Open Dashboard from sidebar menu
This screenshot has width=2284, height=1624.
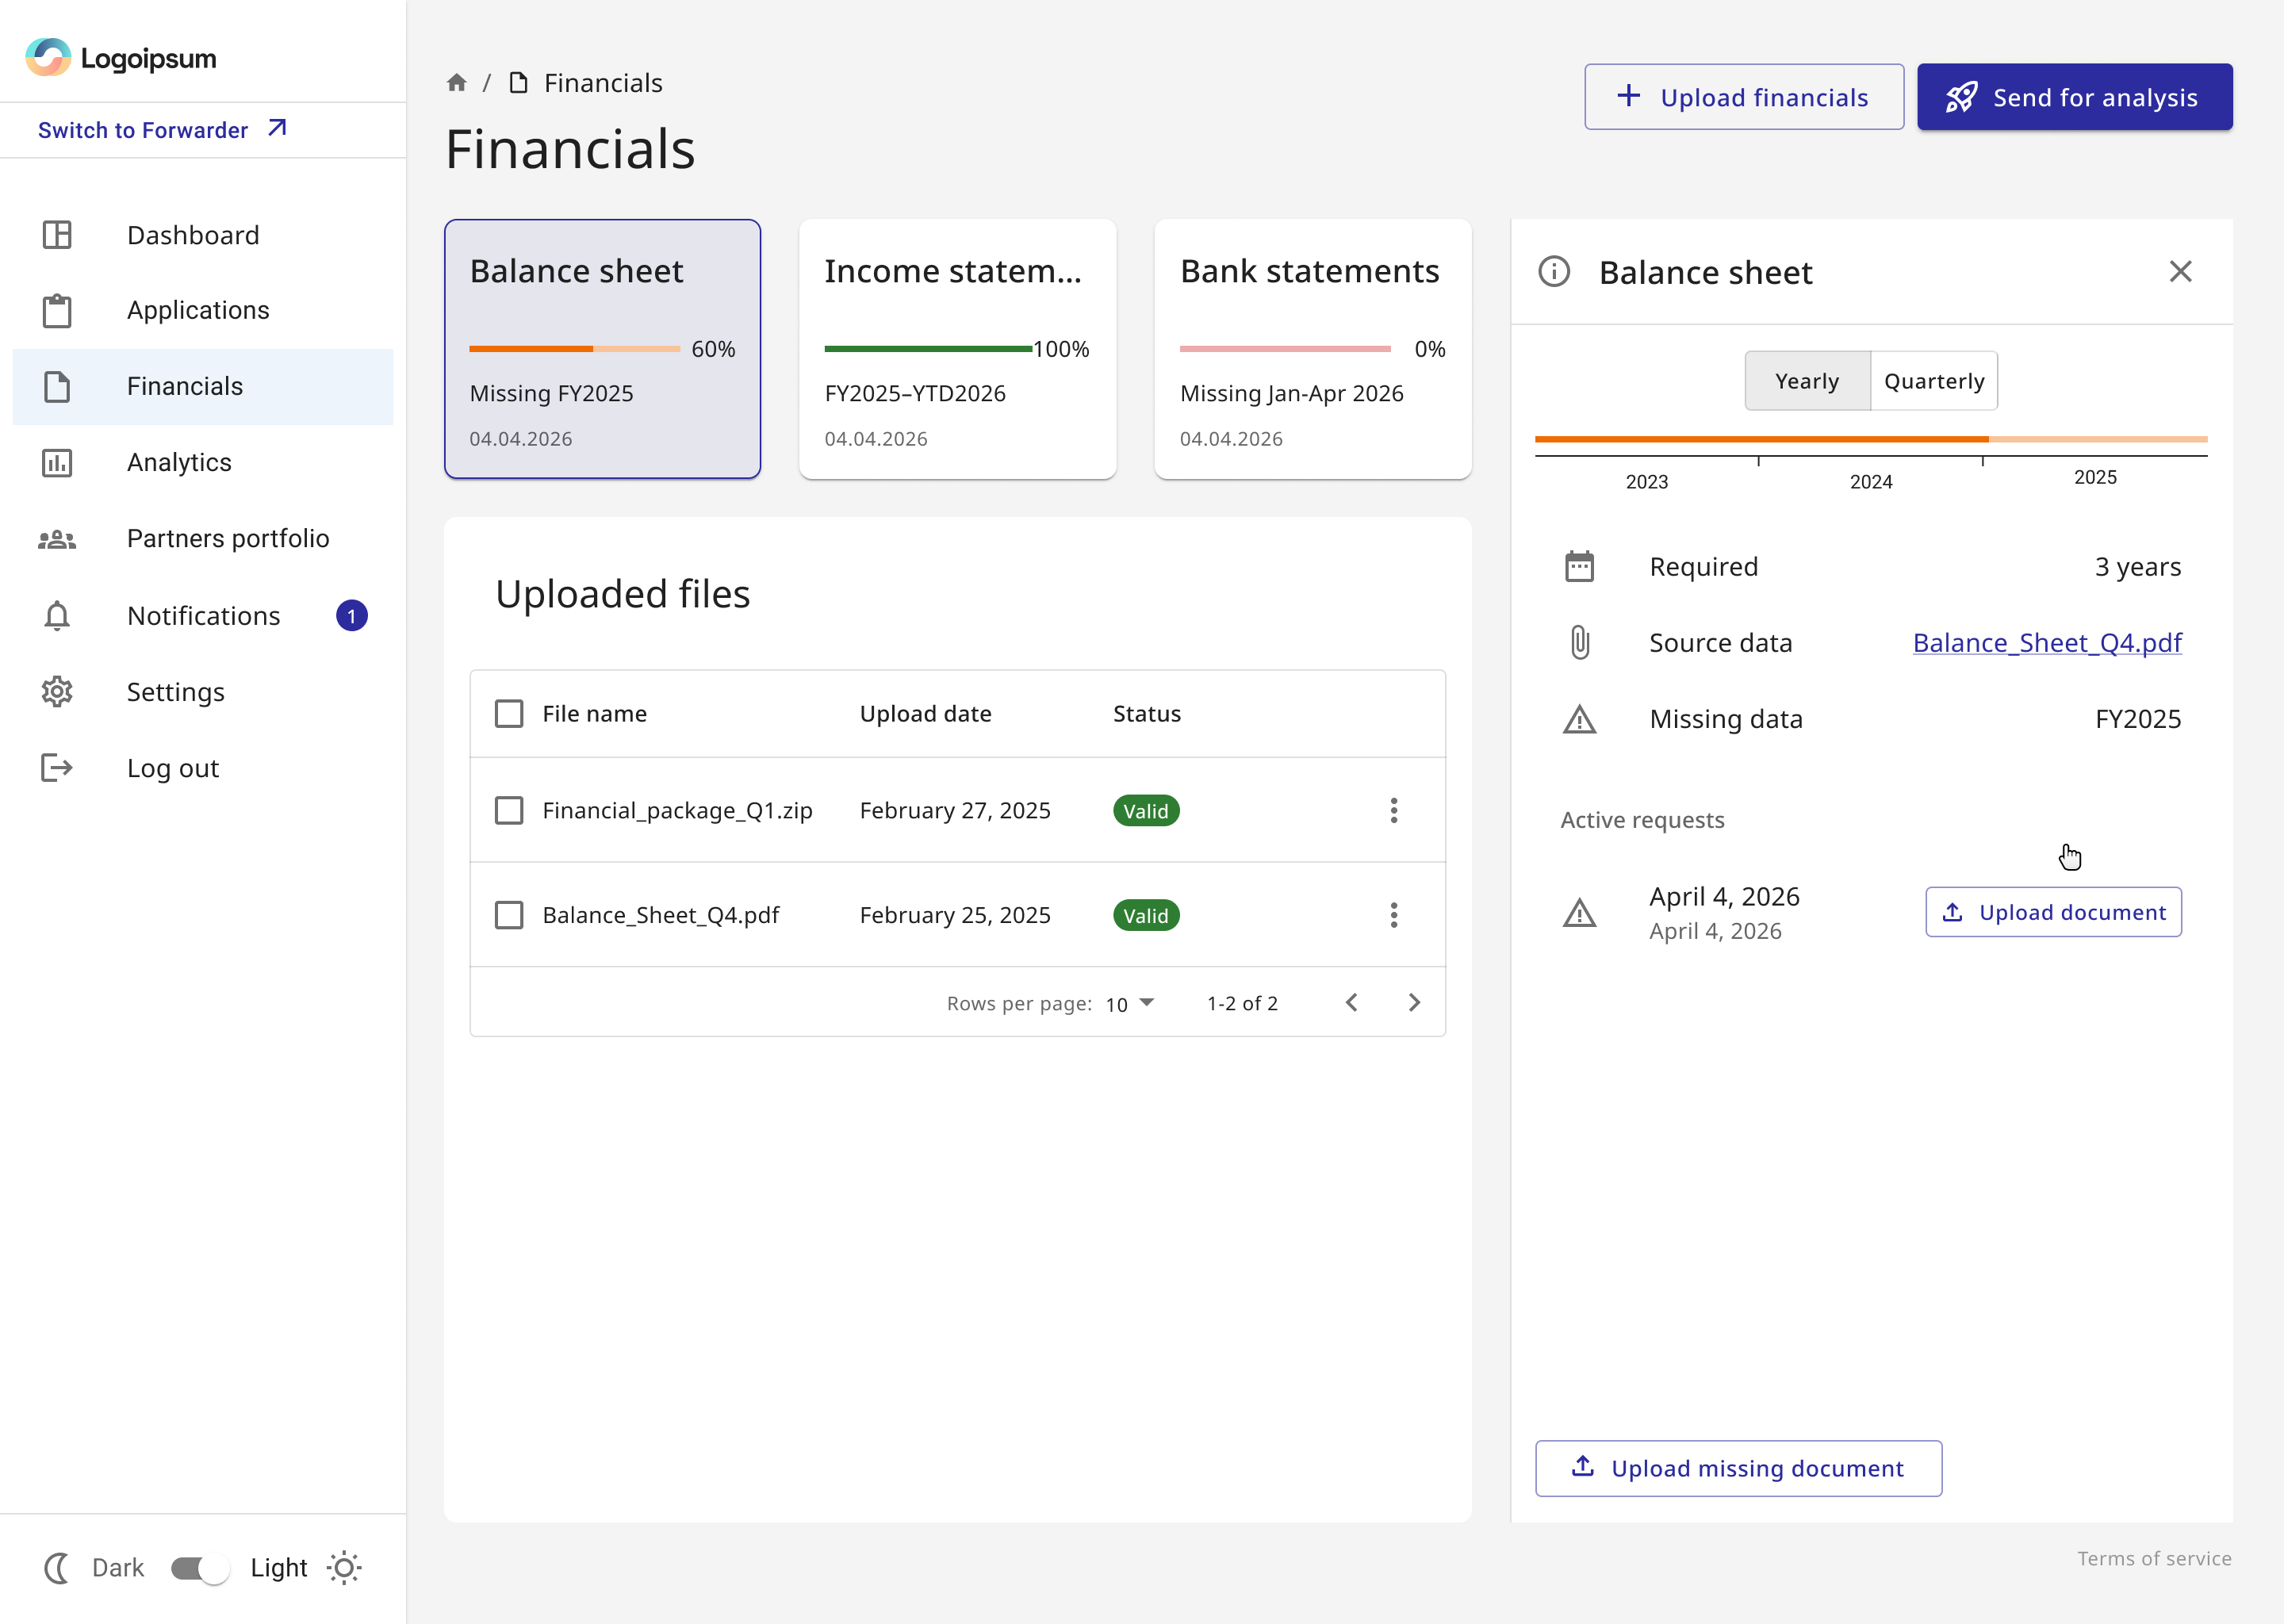203,235
